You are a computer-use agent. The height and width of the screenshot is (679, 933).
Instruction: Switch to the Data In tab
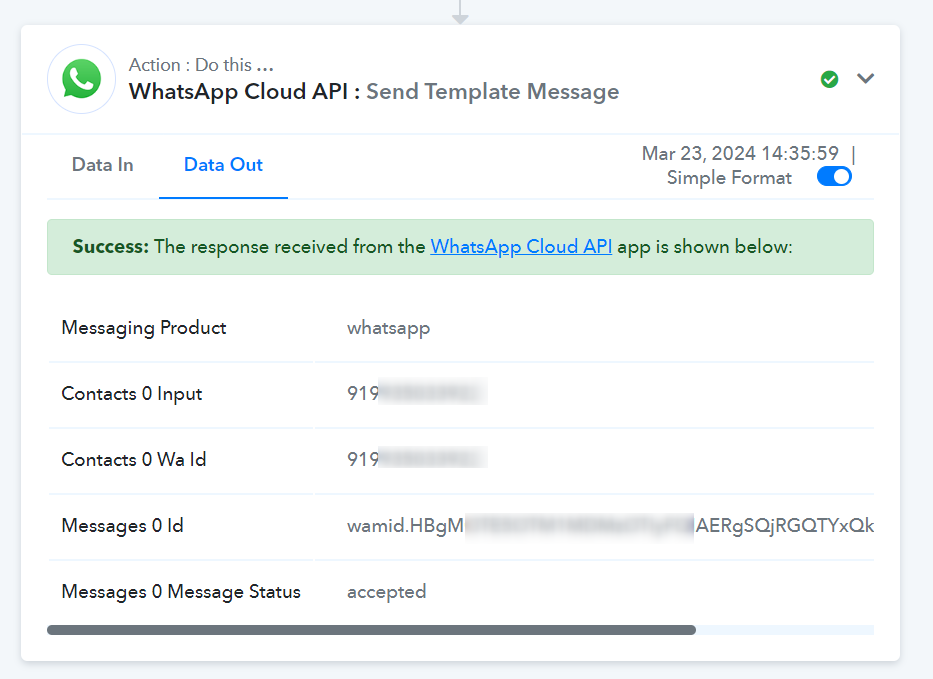tap(102, 165)
